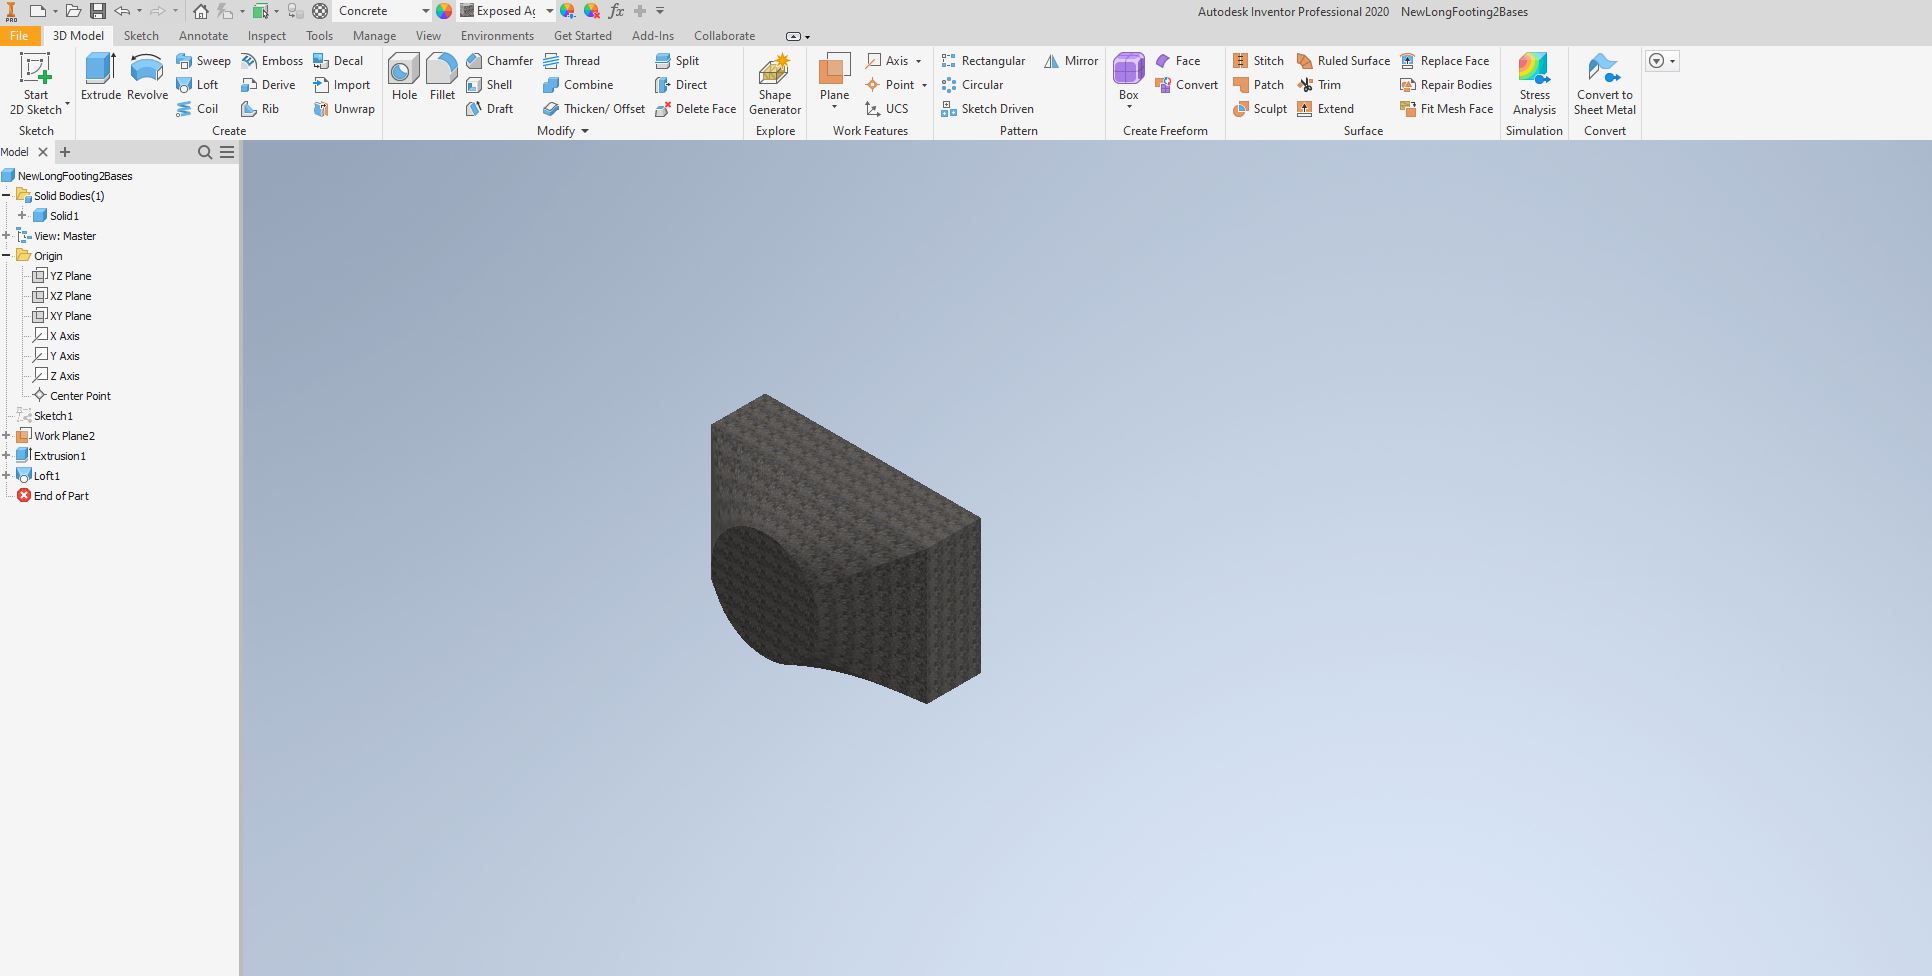Open the material dropdown showing Concrete

coord(424,11)
